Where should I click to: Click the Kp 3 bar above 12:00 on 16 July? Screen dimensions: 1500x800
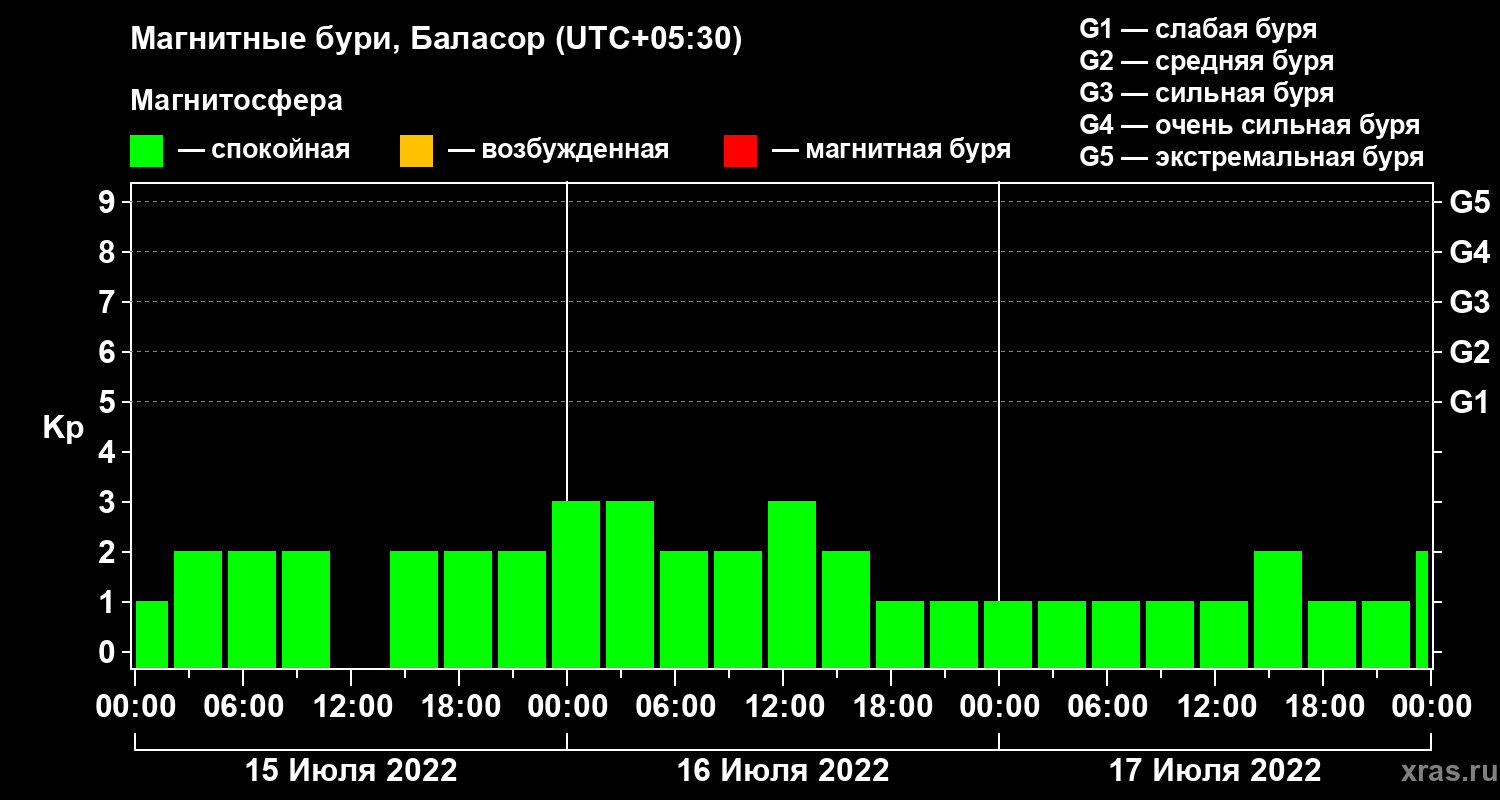coord(792,585)
